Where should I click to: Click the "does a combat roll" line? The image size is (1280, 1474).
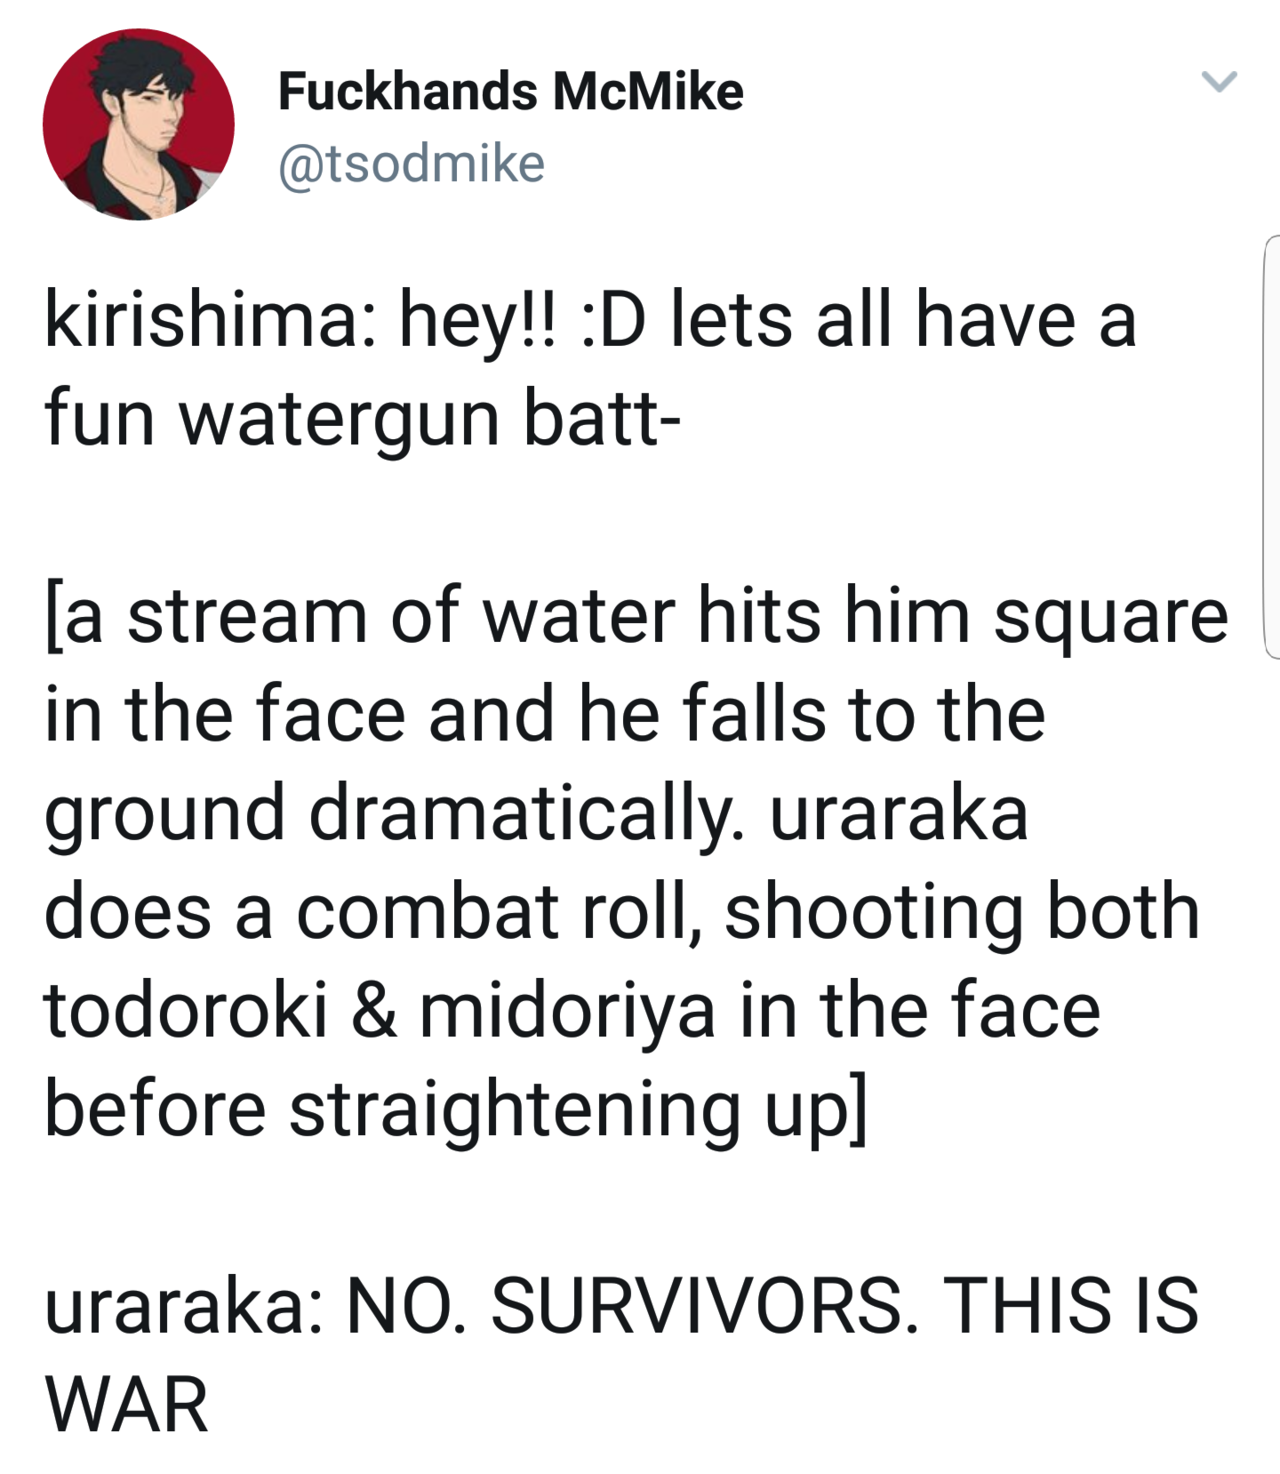coord(621,911)
